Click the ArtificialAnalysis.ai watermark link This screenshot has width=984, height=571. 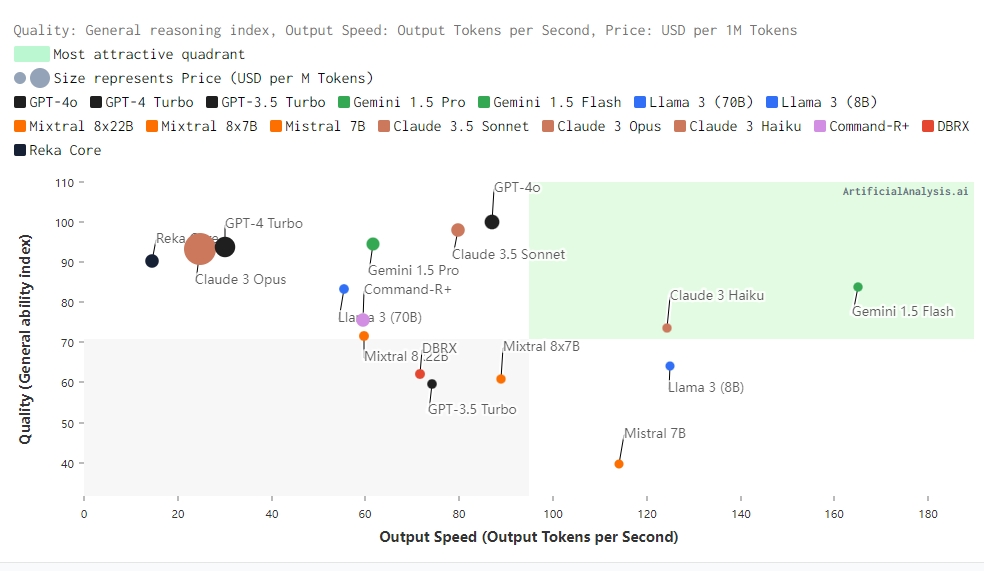[x=904, y=191]
